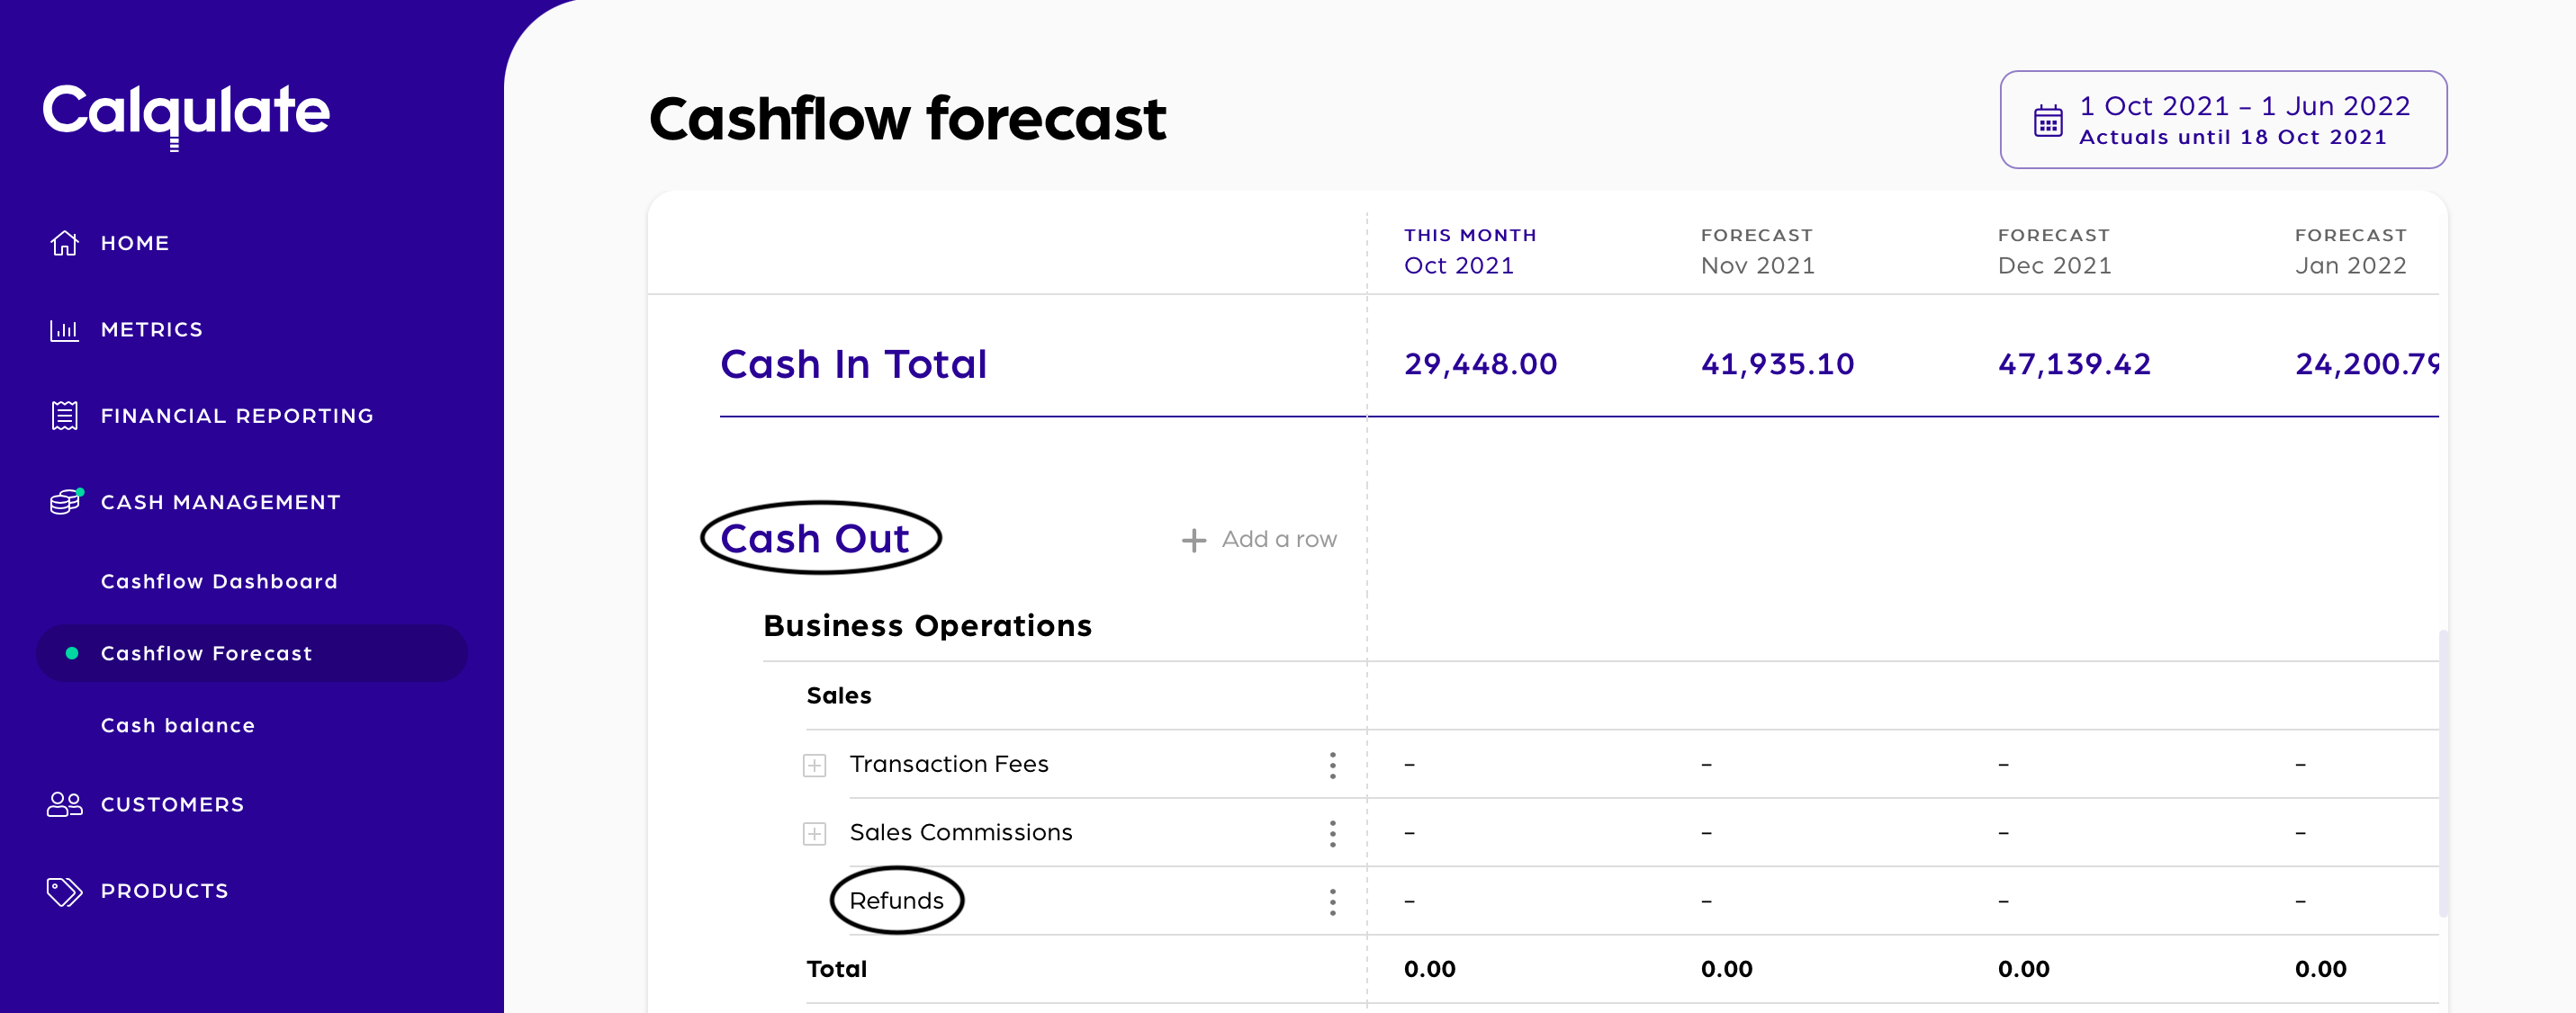Click the Metrics bar chart icon
The height and width of the screenshot is (1013, 2576).
click(x=64, y=330)
